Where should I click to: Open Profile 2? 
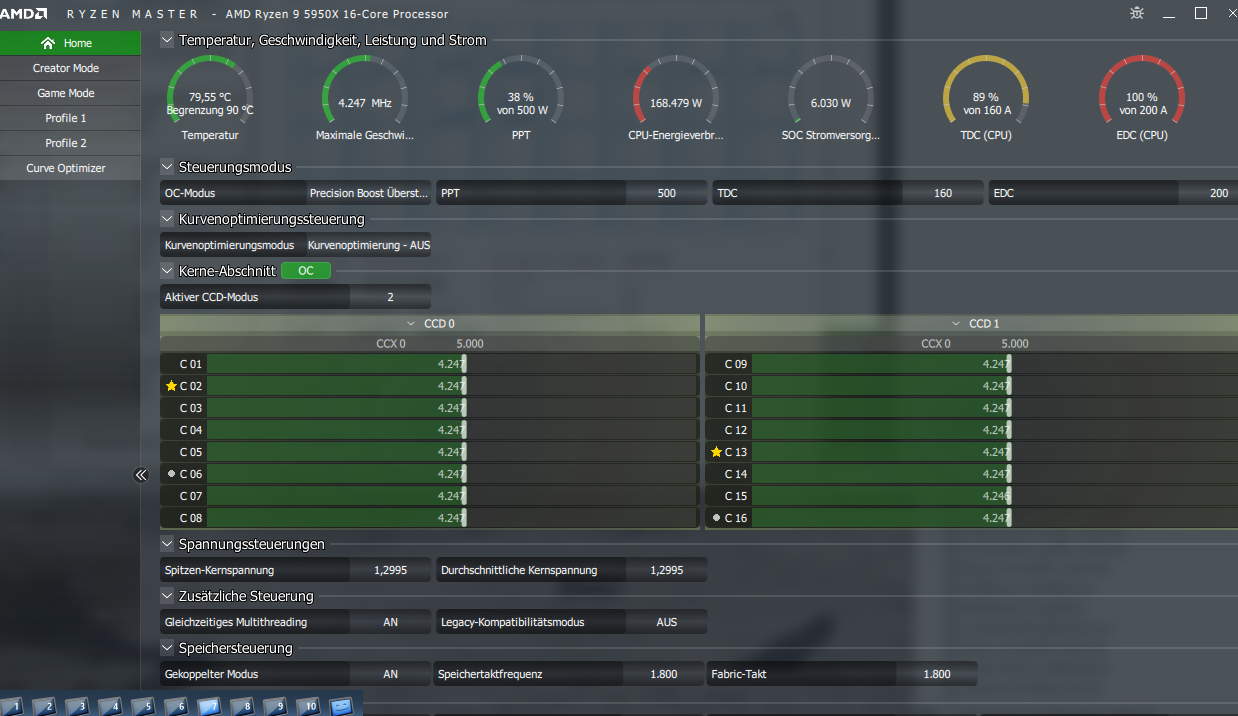70,143
